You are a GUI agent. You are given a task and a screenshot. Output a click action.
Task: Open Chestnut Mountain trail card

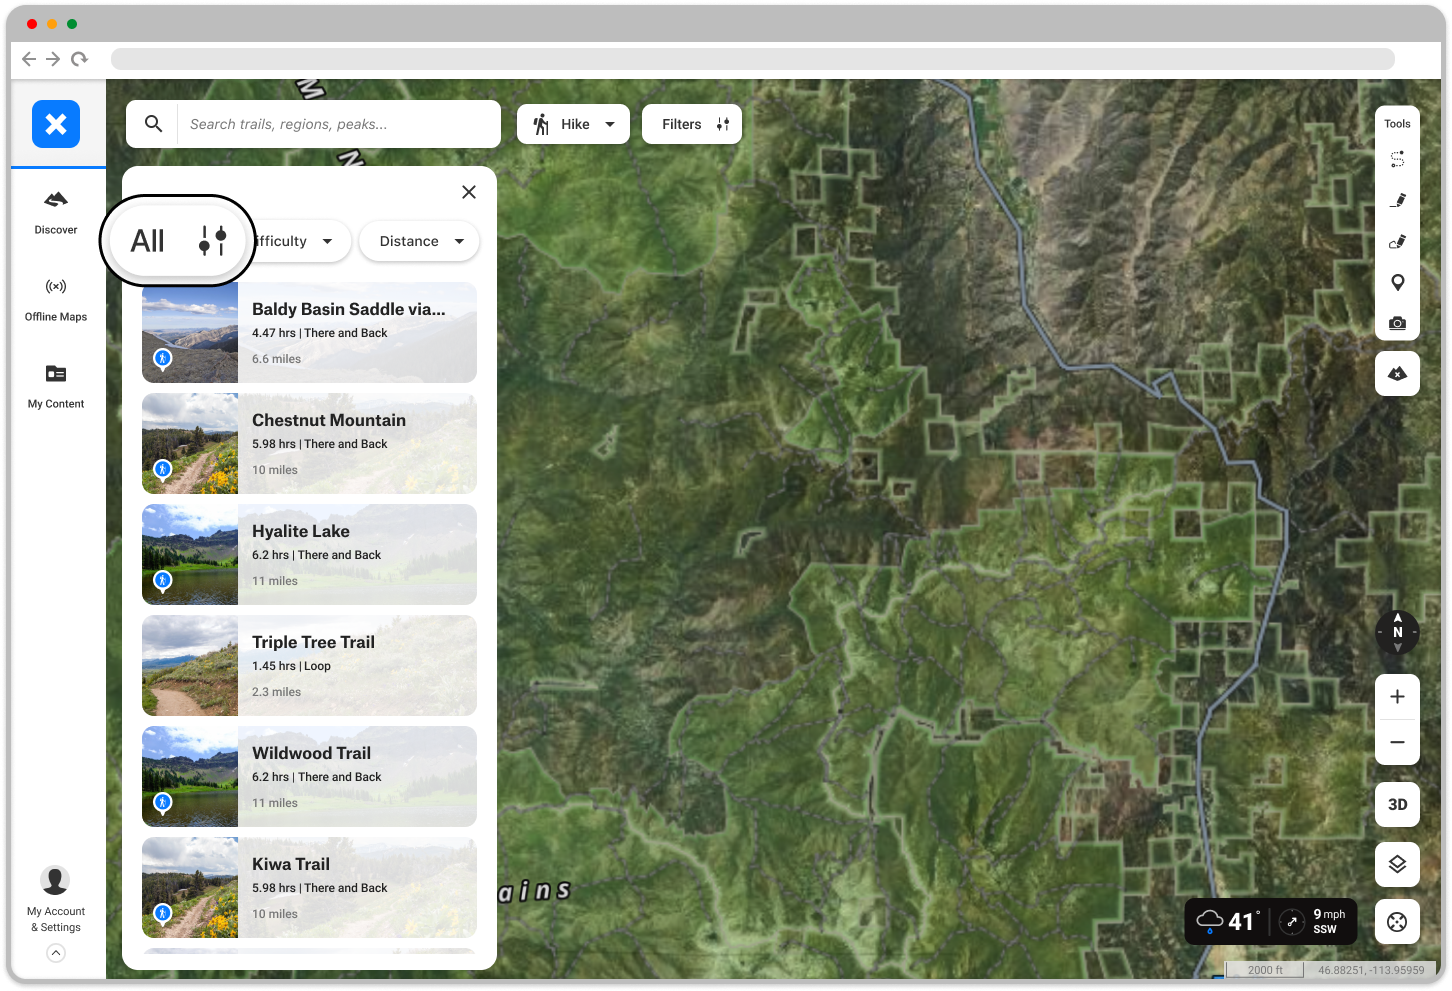click(x=309, y=444)
